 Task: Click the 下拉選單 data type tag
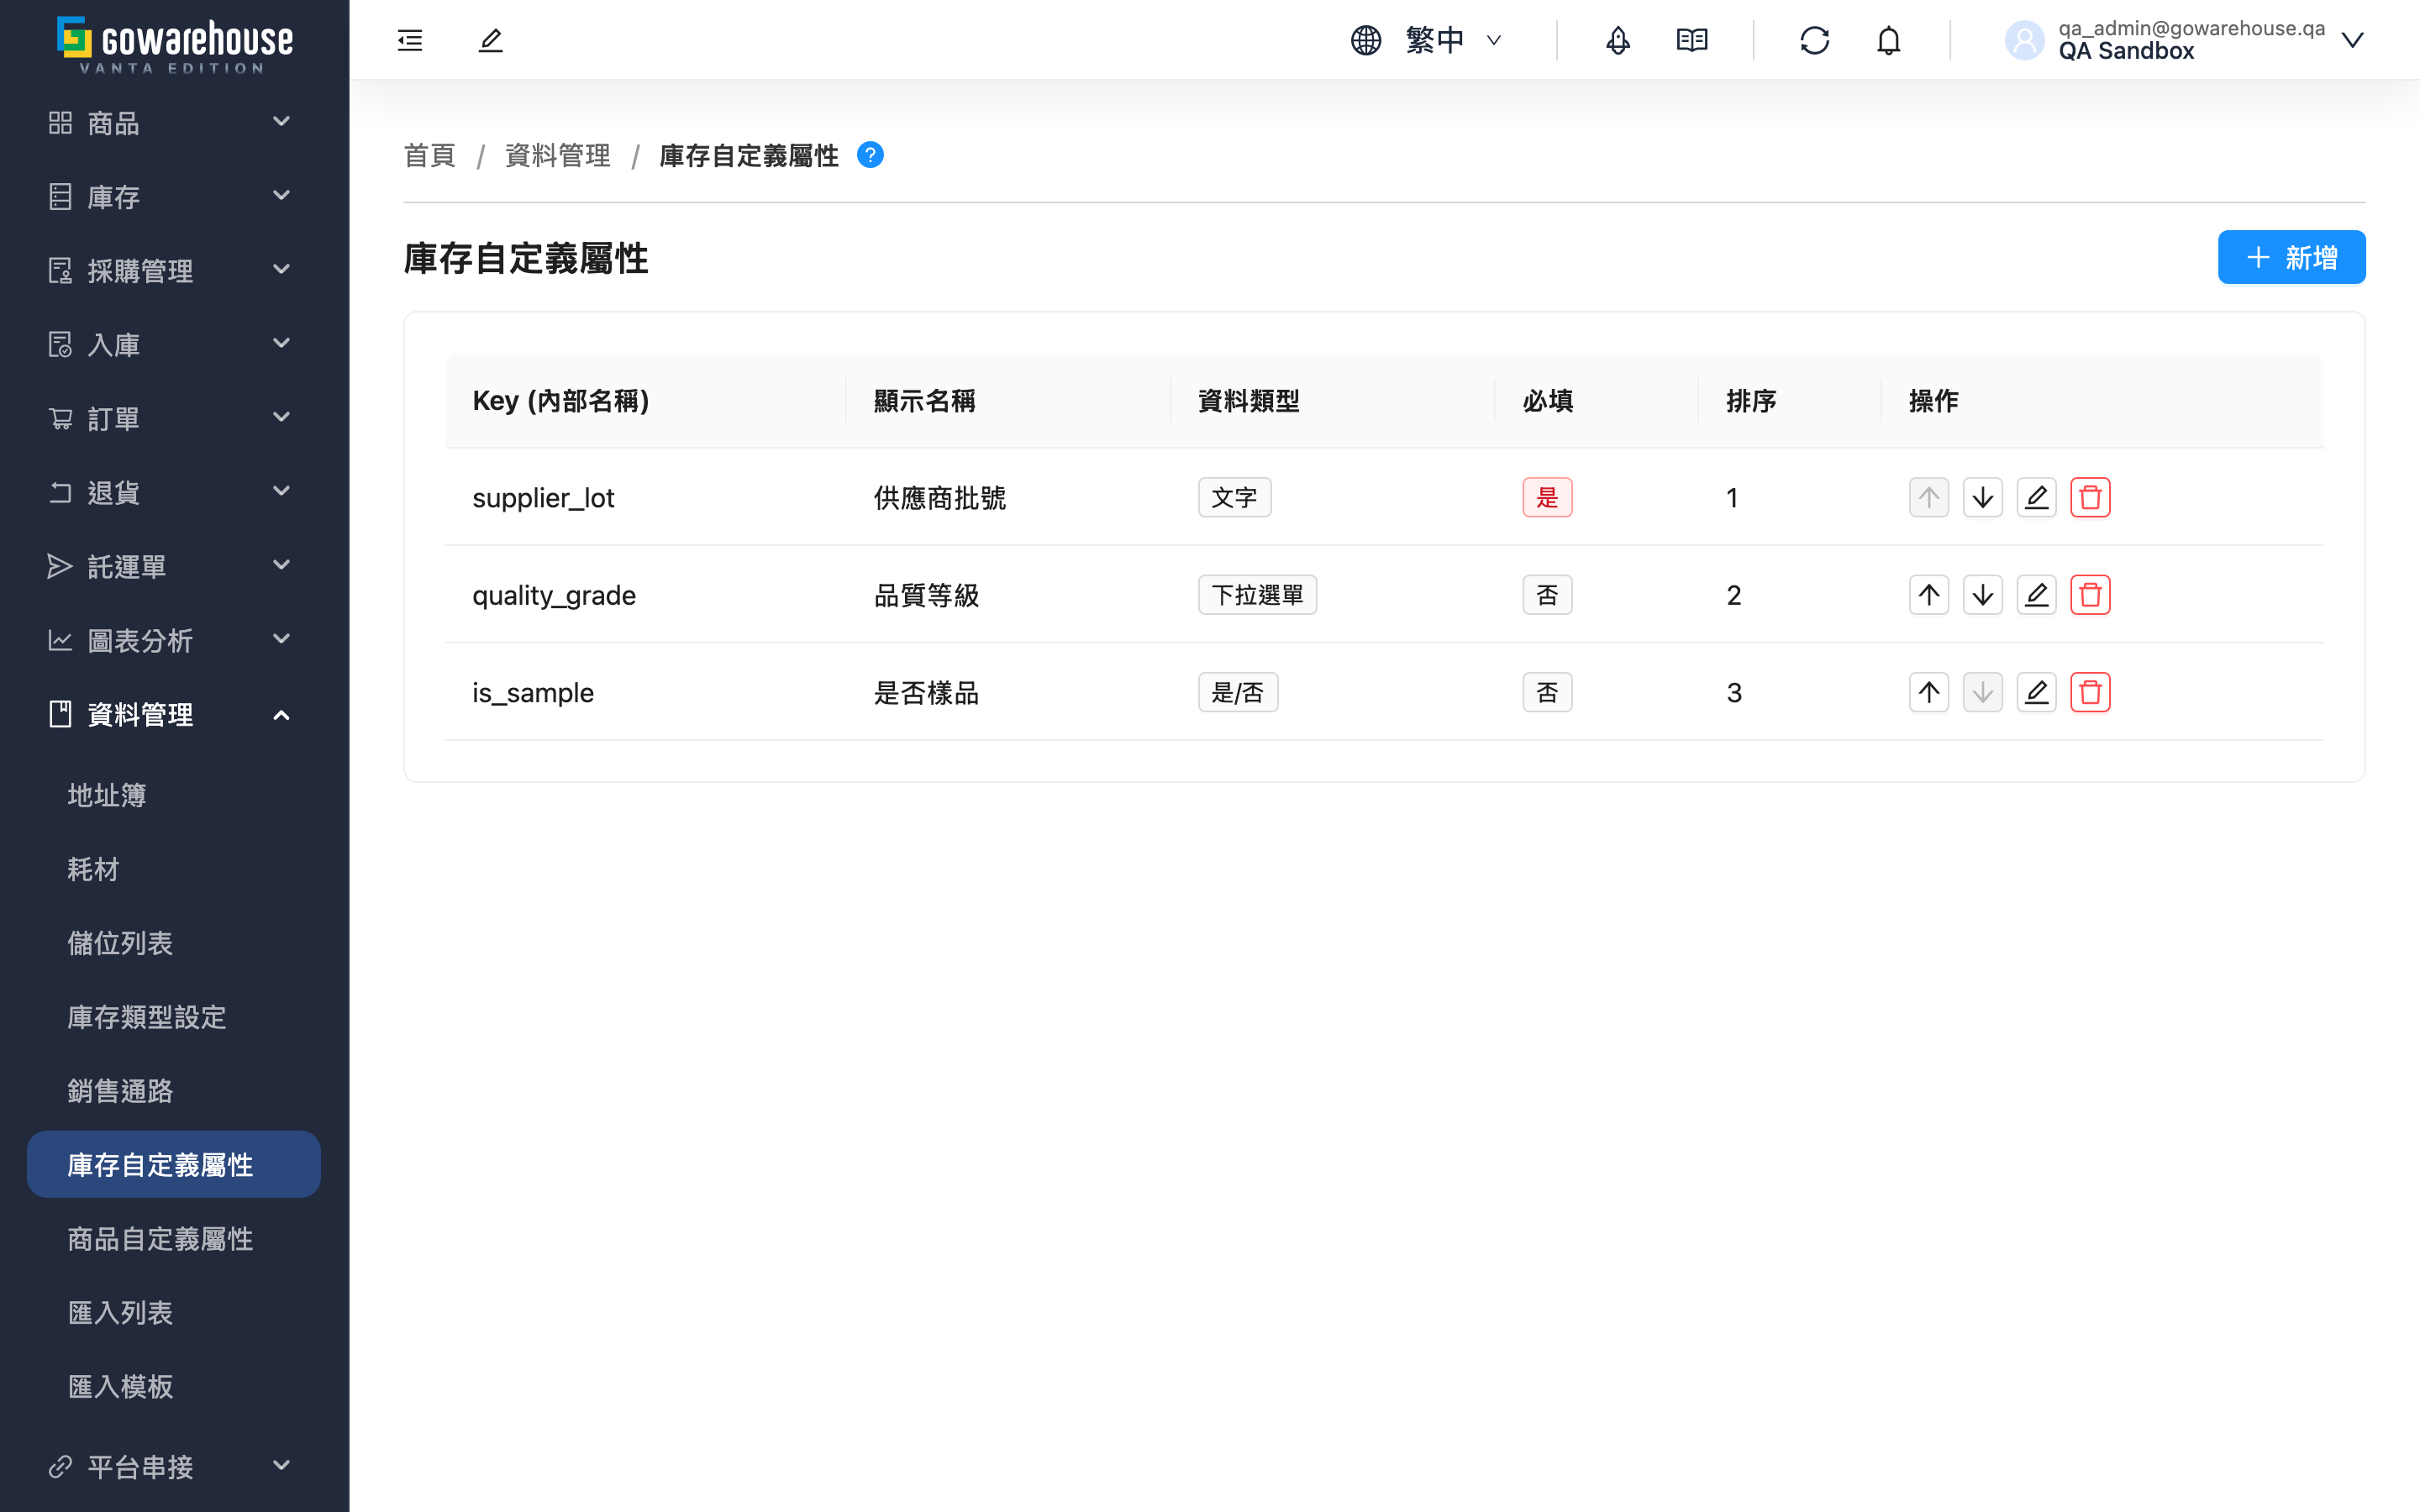pyautogui.click(x=1257, y=595)
